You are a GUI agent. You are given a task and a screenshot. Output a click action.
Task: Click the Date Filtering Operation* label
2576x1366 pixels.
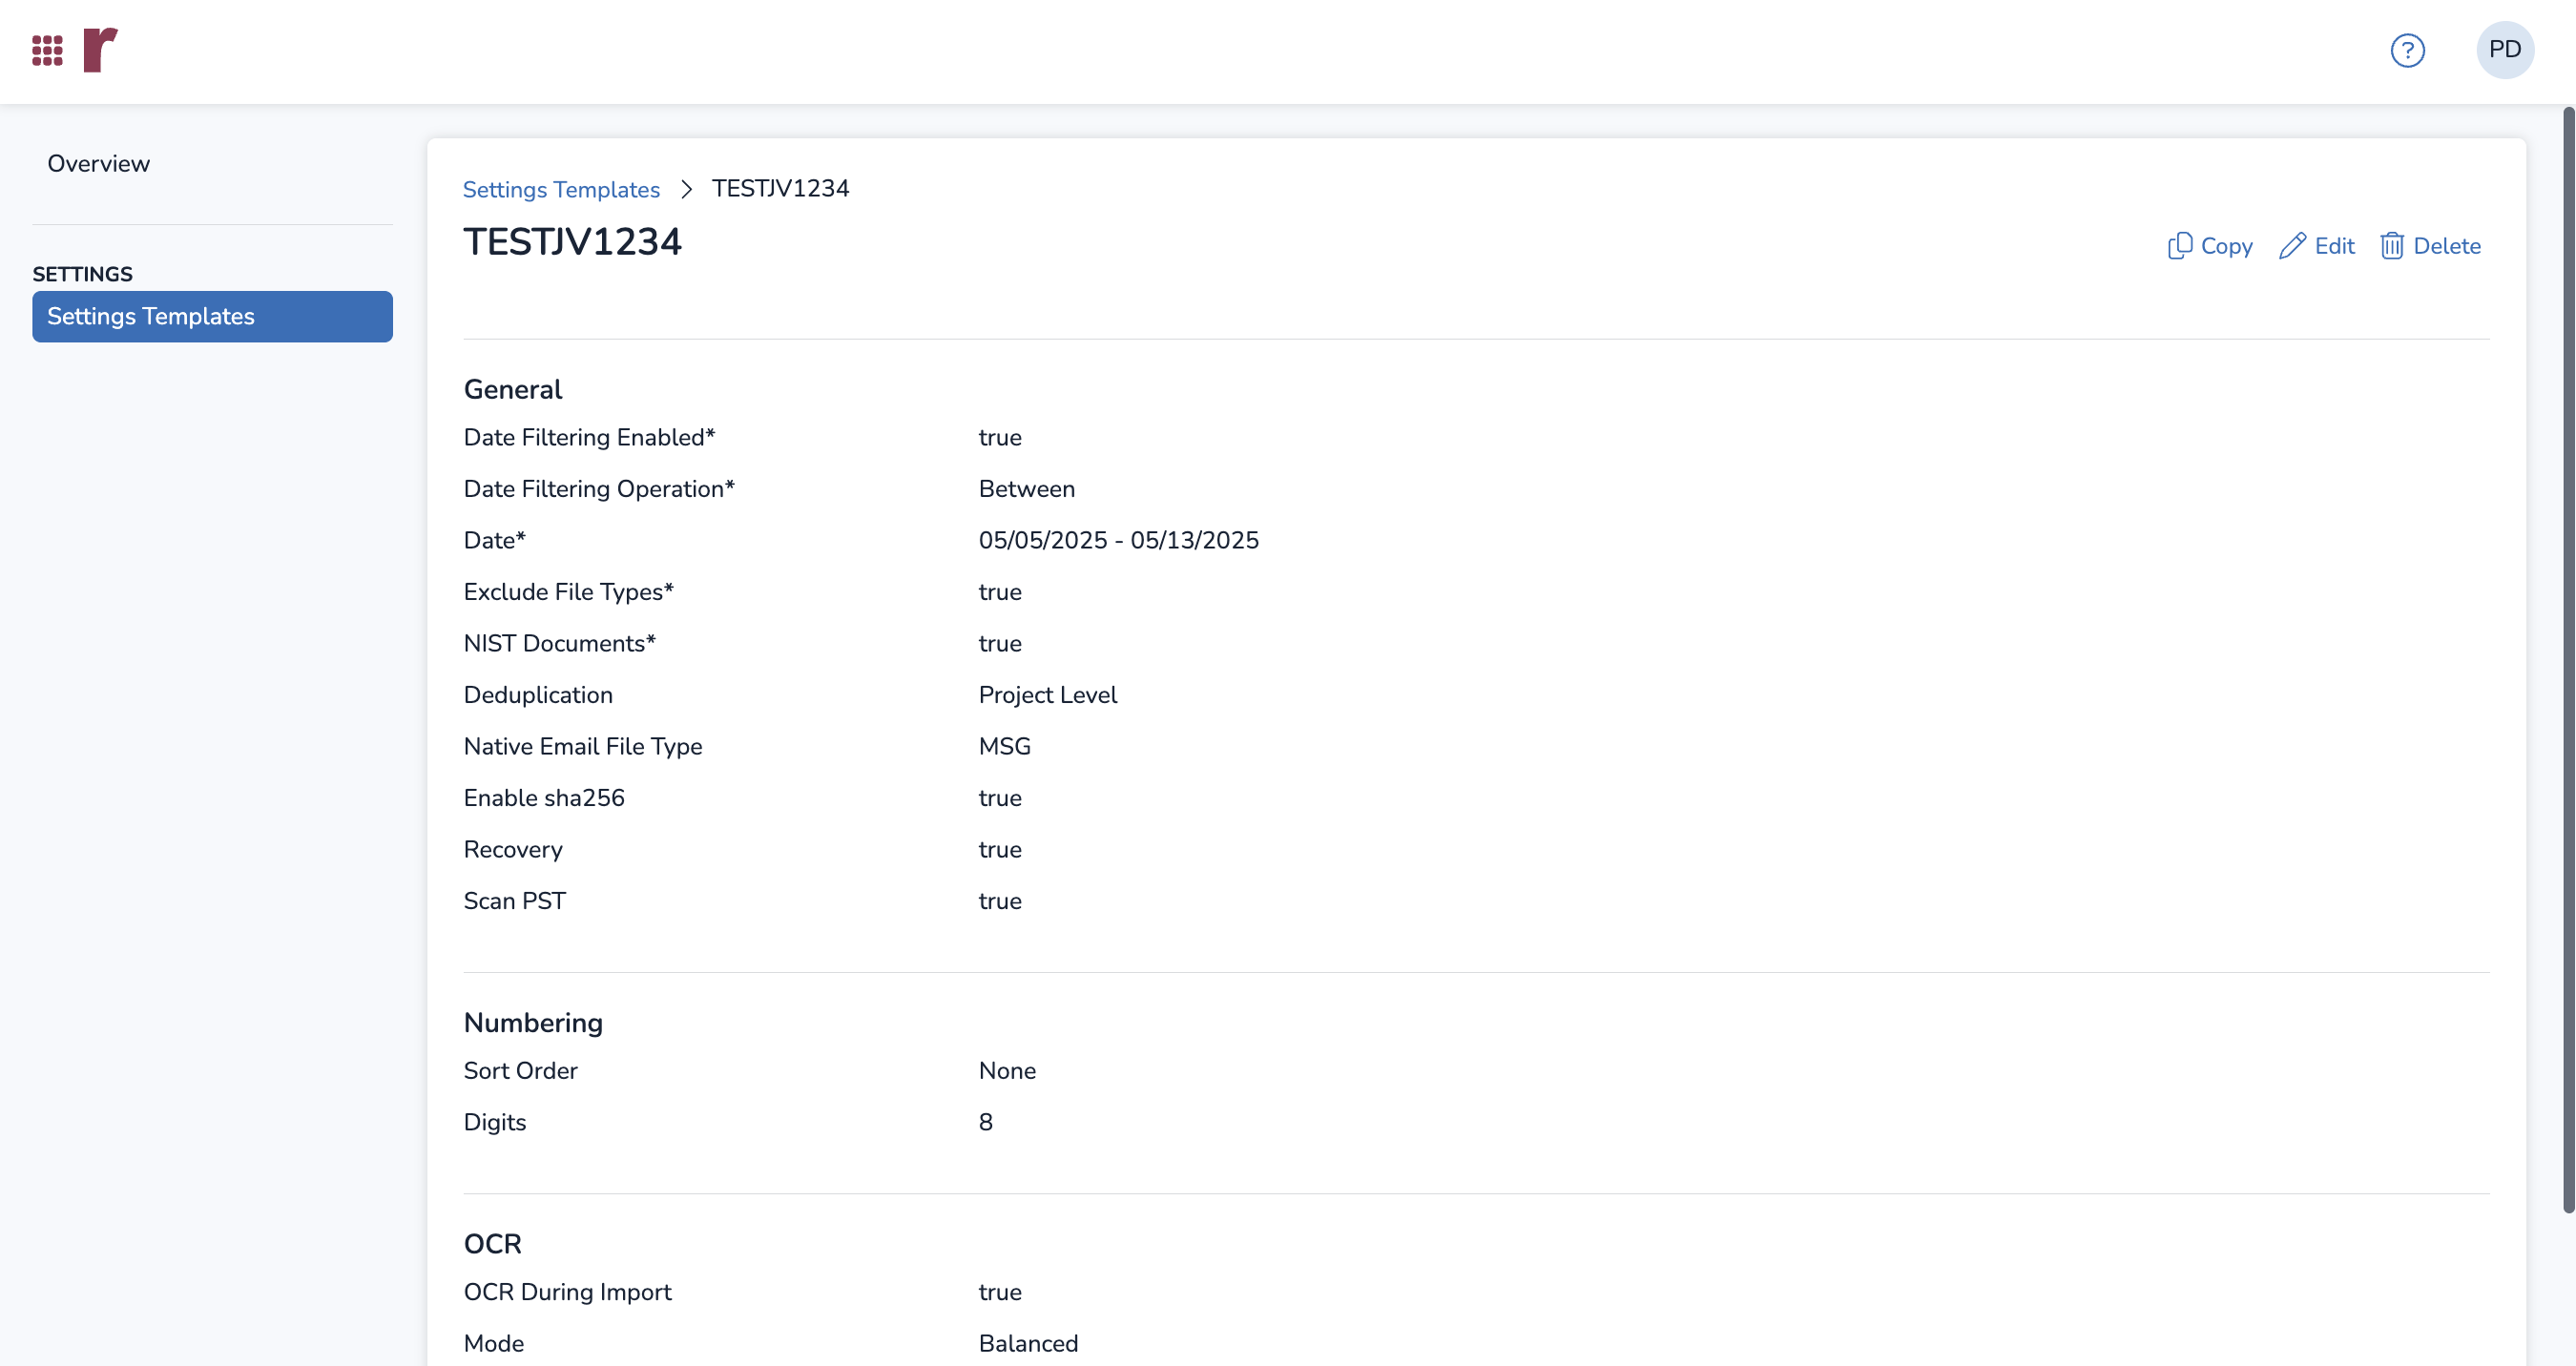click(x=598, y=490)
